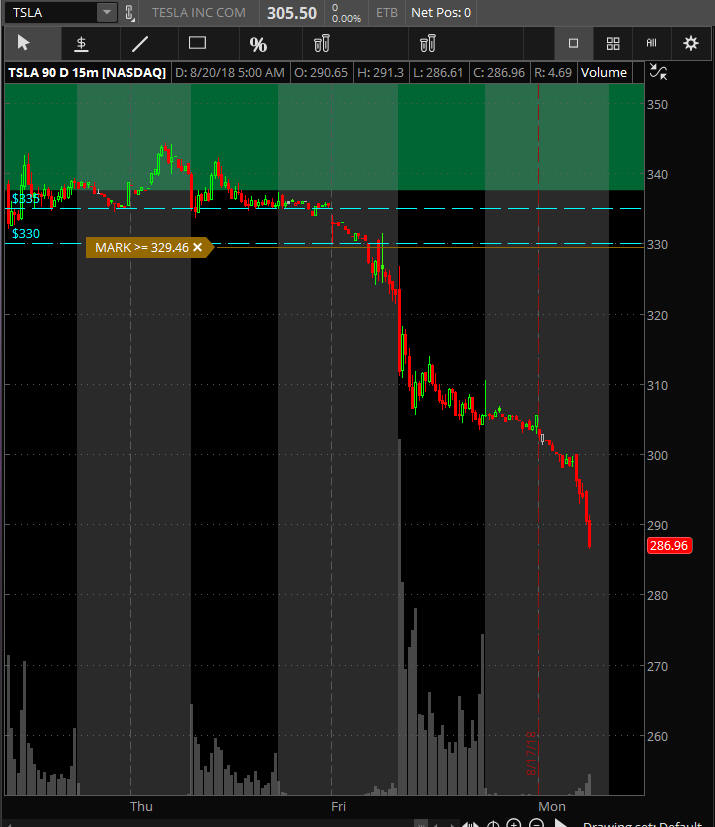Open the second flask studies icon
The height and width of the screenshot is (827, 715).
[428, 43]
